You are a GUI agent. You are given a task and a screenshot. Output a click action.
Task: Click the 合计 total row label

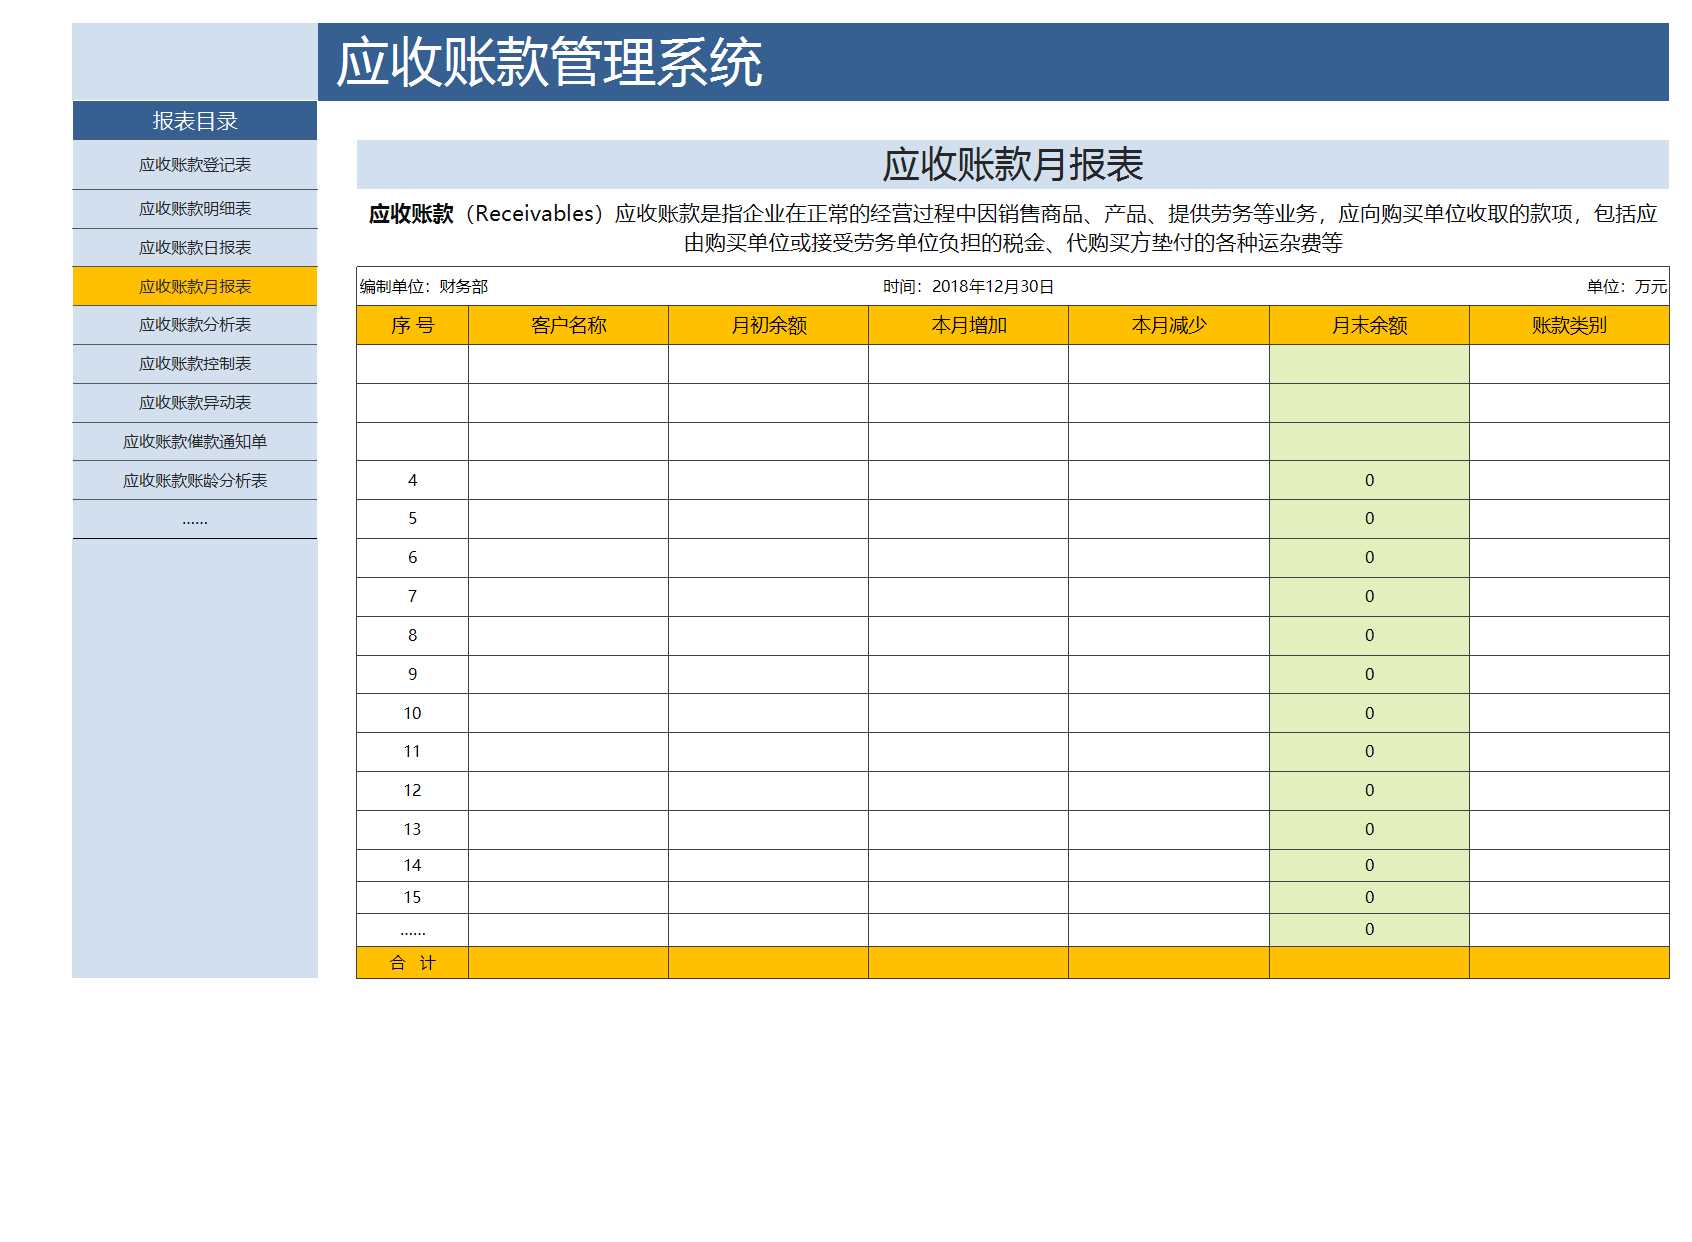click(x=413, y=963)
